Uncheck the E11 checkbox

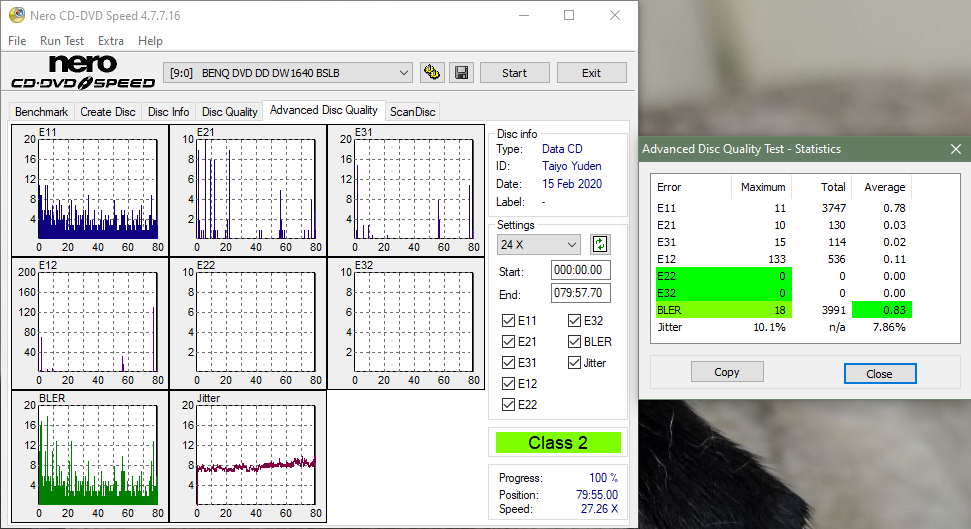508,320
